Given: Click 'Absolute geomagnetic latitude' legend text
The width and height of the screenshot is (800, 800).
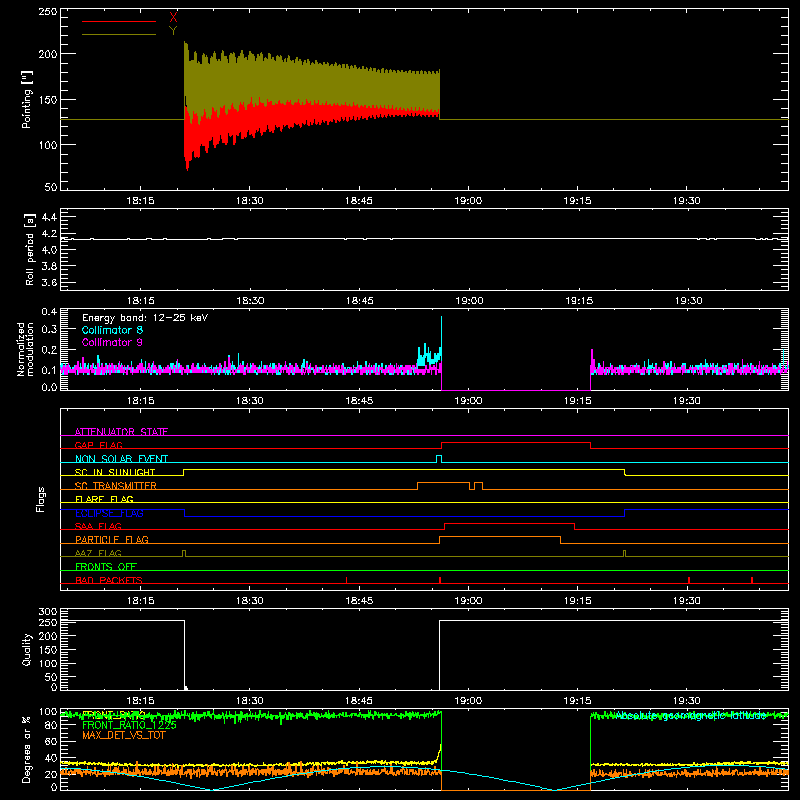Looking at the screenshot, I should 691,716.
